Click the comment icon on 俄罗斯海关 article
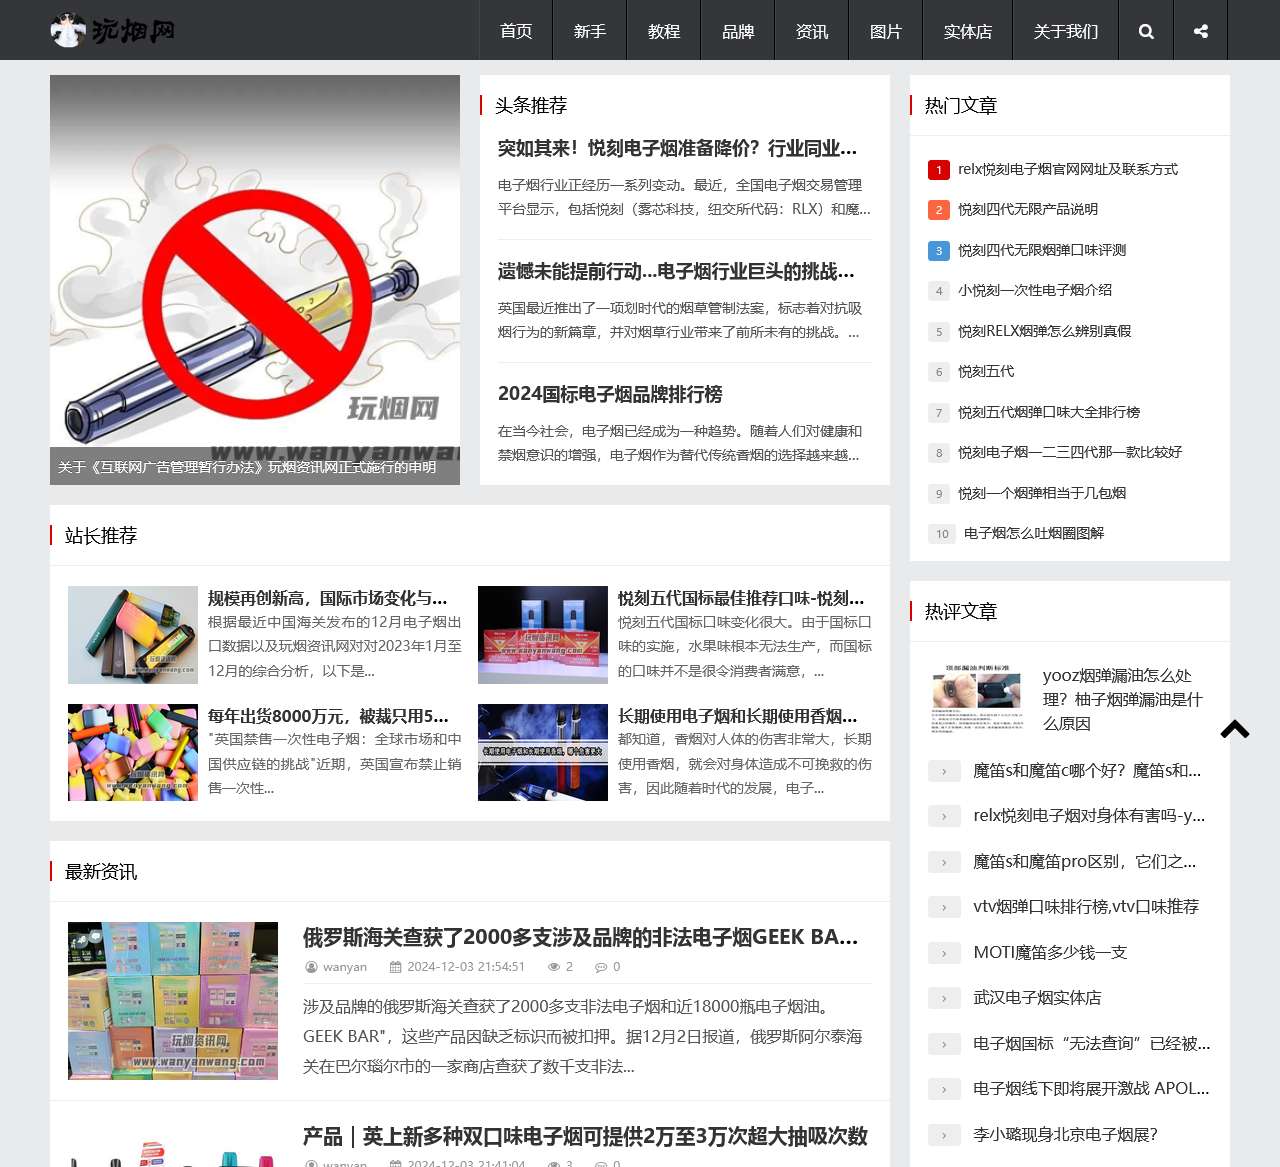This screenshot has width=1280, height=1167. coord(600,967)
